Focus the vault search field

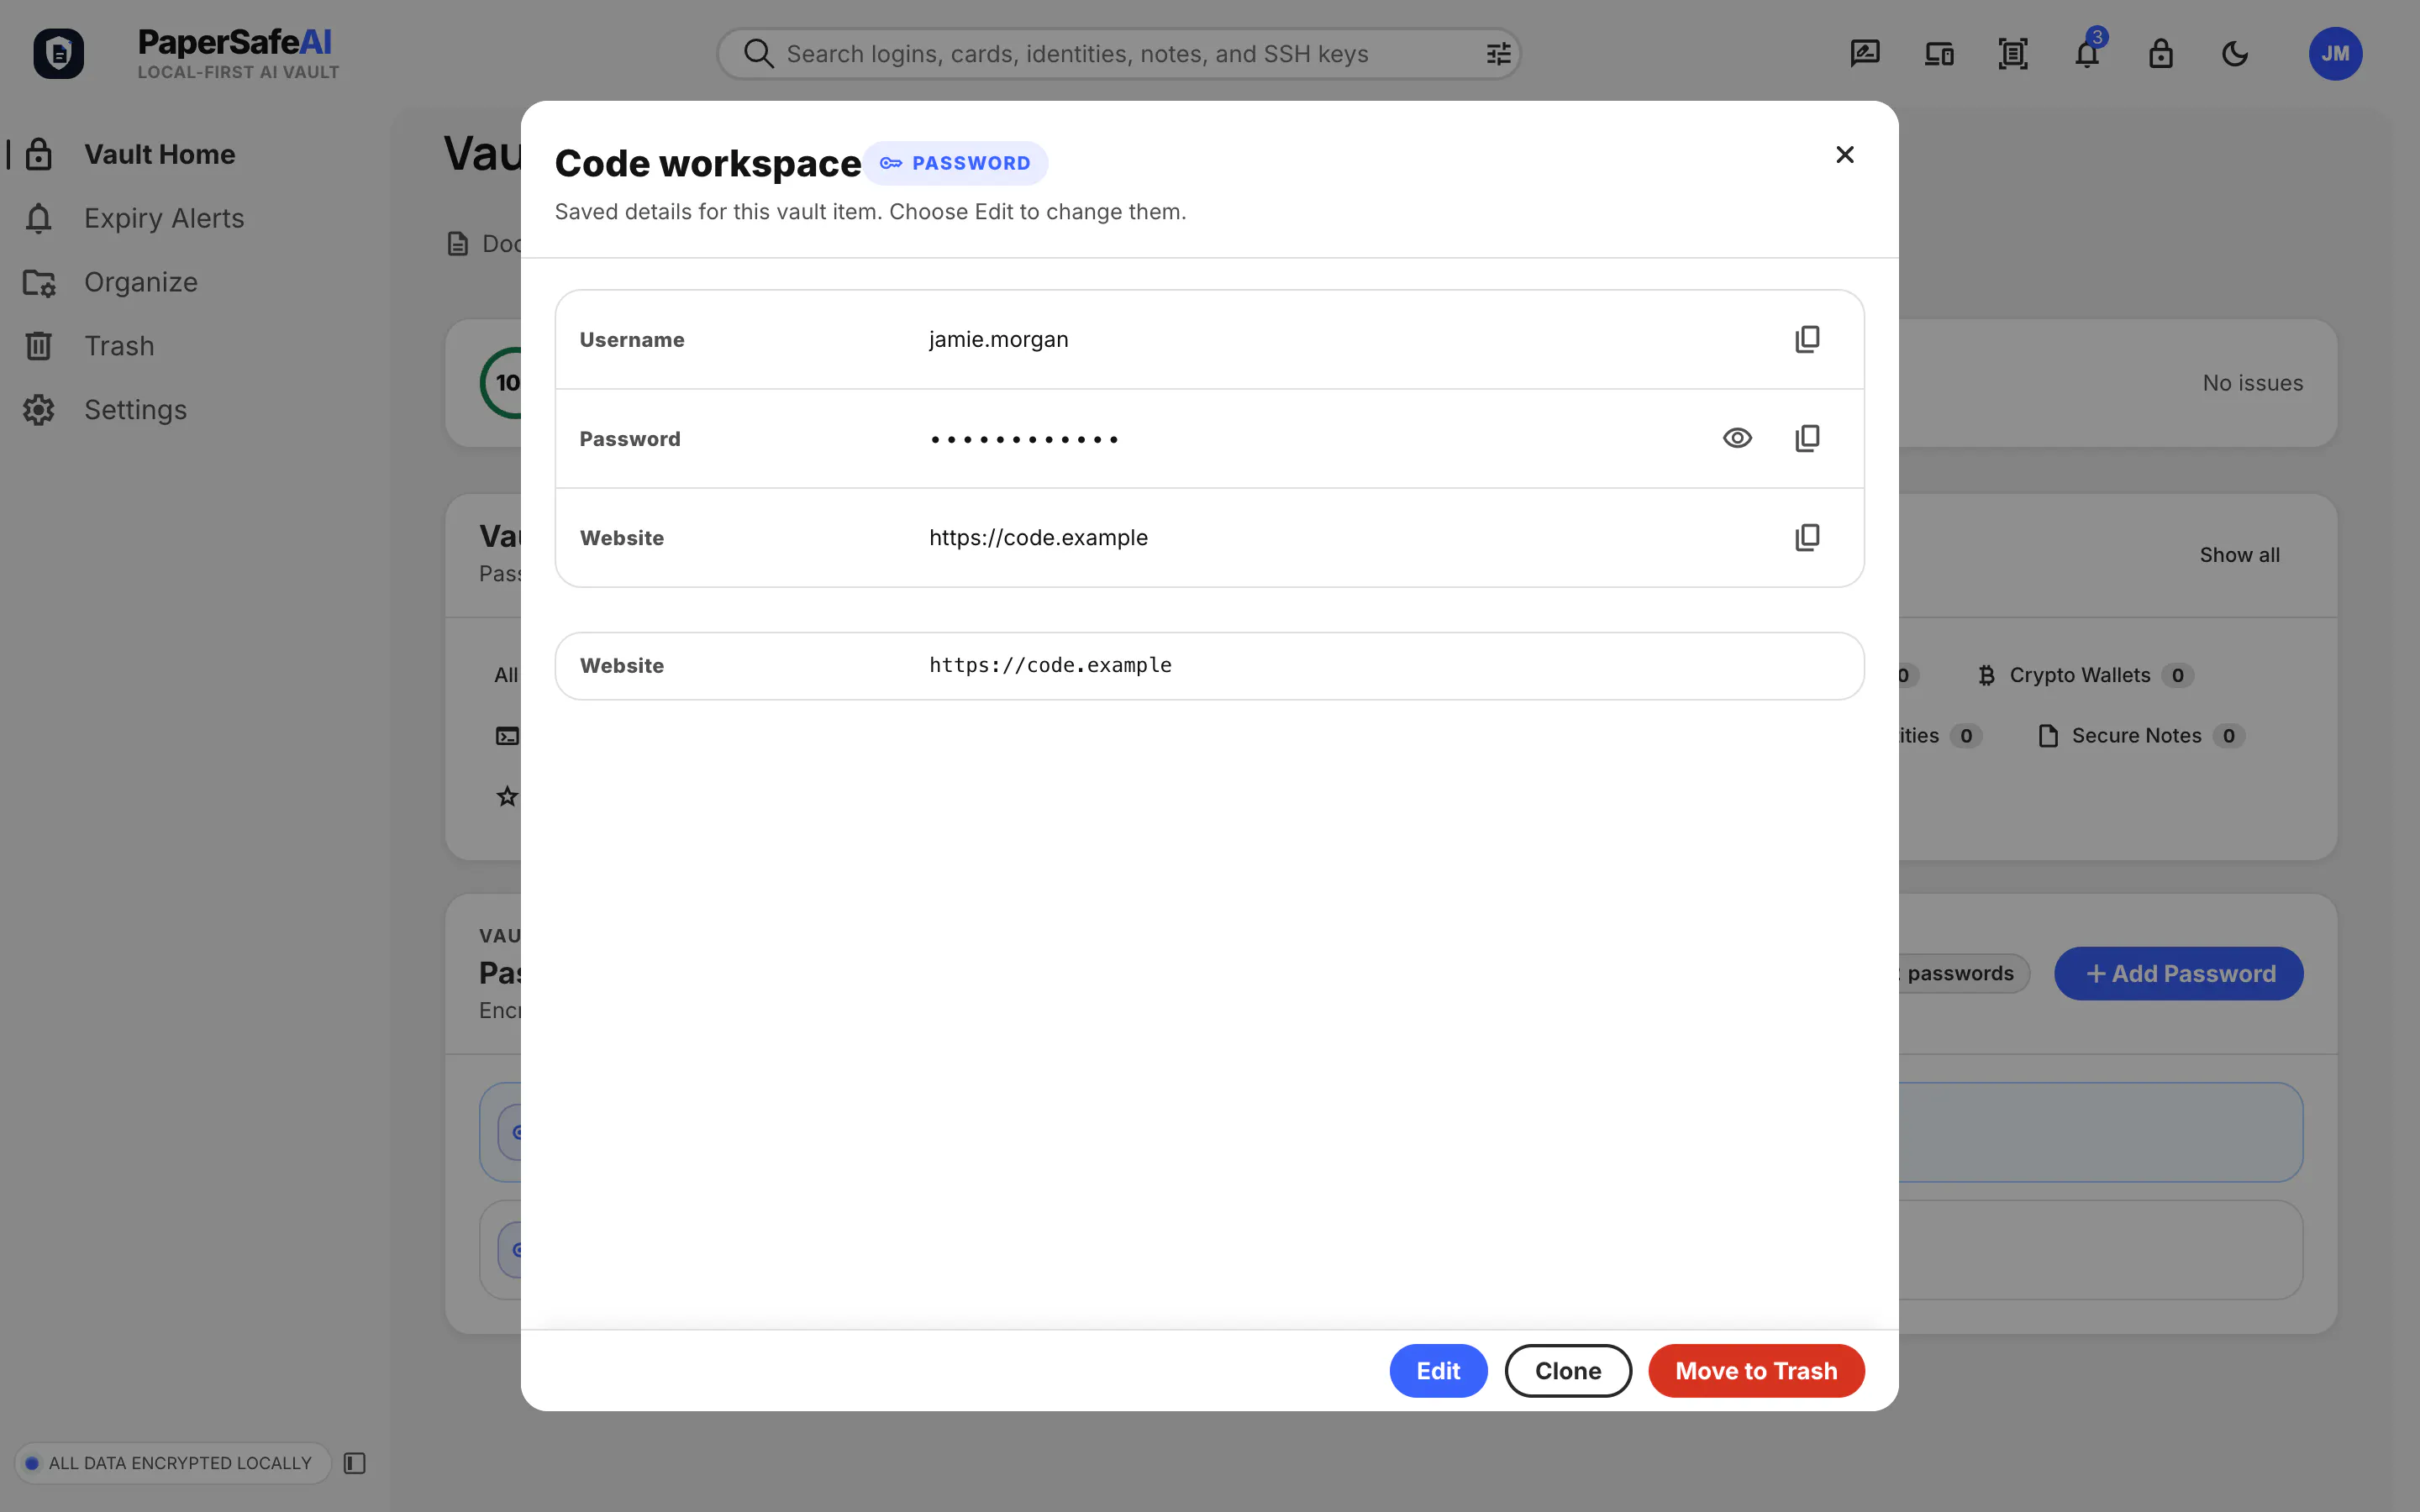coord(1119,54)
